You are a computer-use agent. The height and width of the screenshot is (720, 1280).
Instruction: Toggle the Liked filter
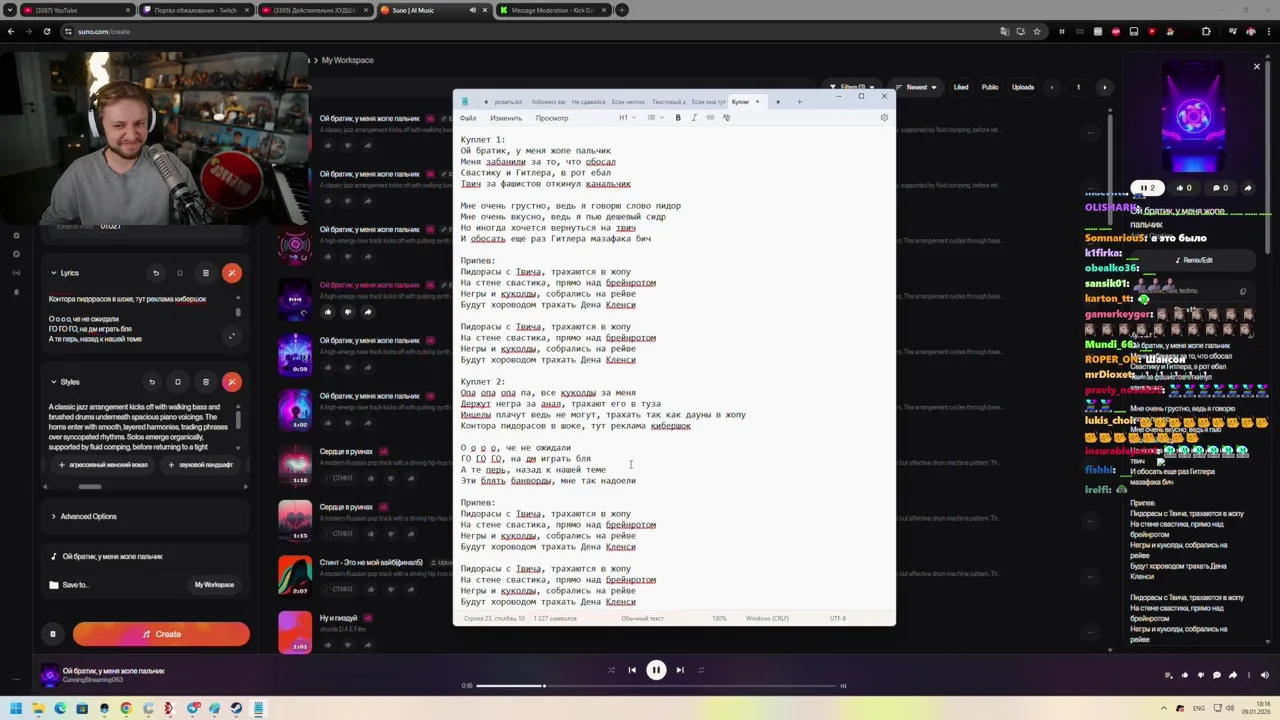(961, 87)
